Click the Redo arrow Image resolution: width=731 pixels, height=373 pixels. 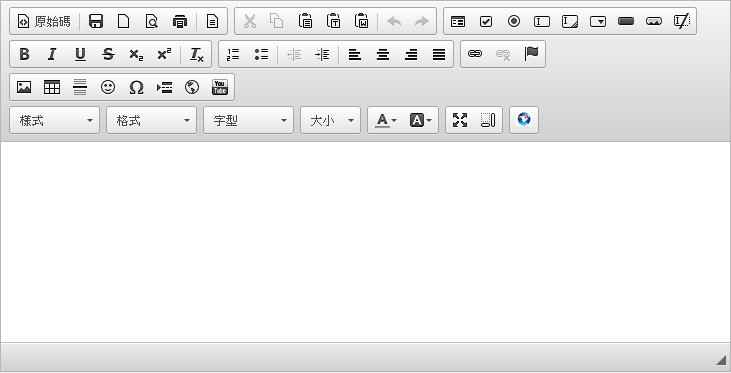pos(422,21)
